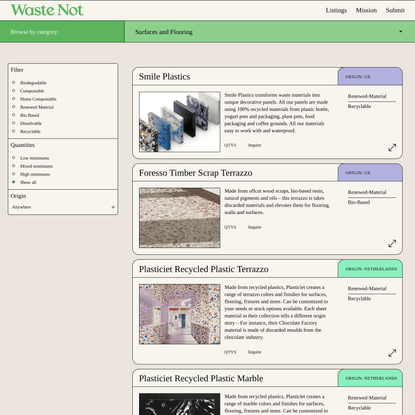Click Recyclable tag on Smile Plastics

pyautogui.click(x=359, y=106)
